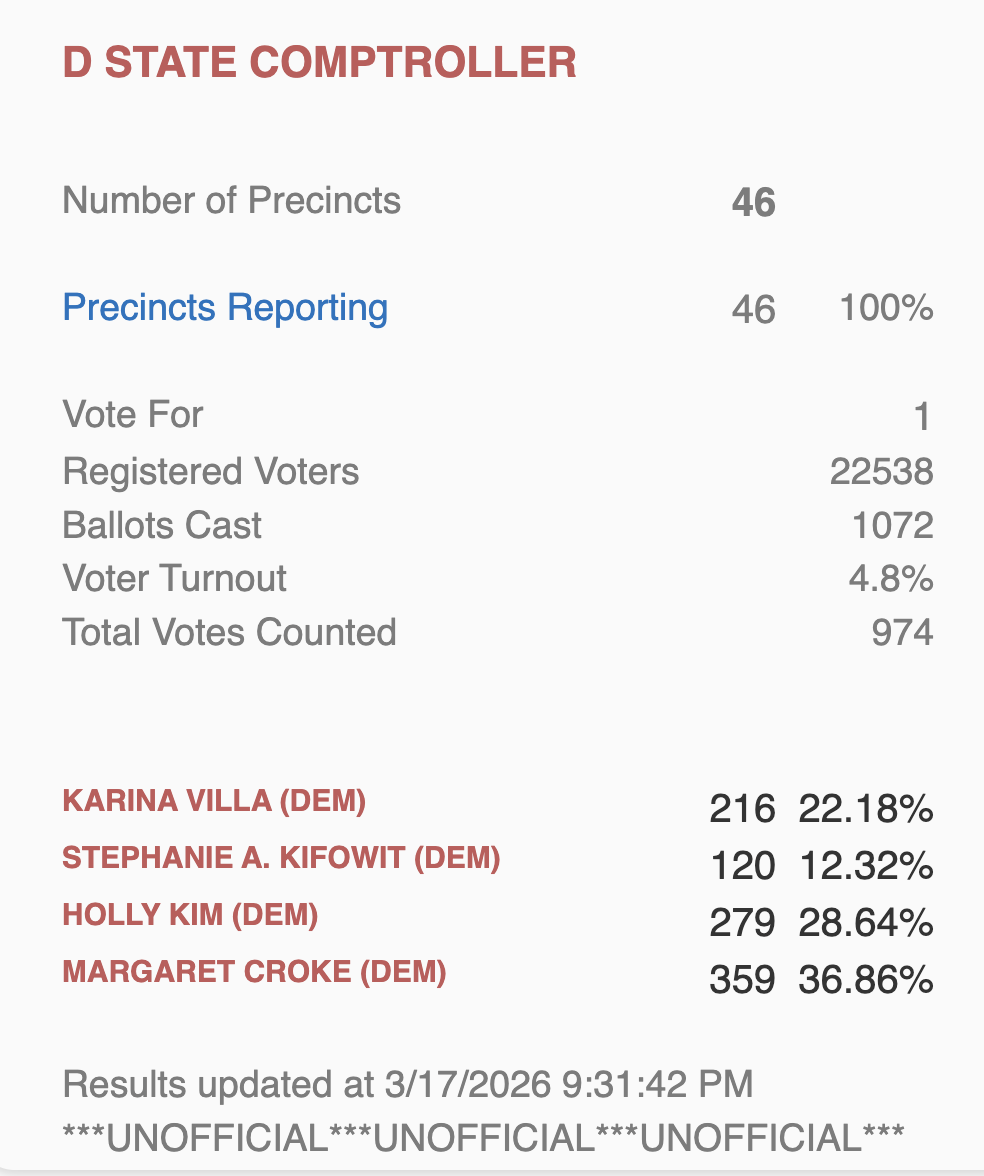The width and height of the screenshot is (984, 1176).
Task: Click the Registered Voters count 22538
Action: pos(881,471)
